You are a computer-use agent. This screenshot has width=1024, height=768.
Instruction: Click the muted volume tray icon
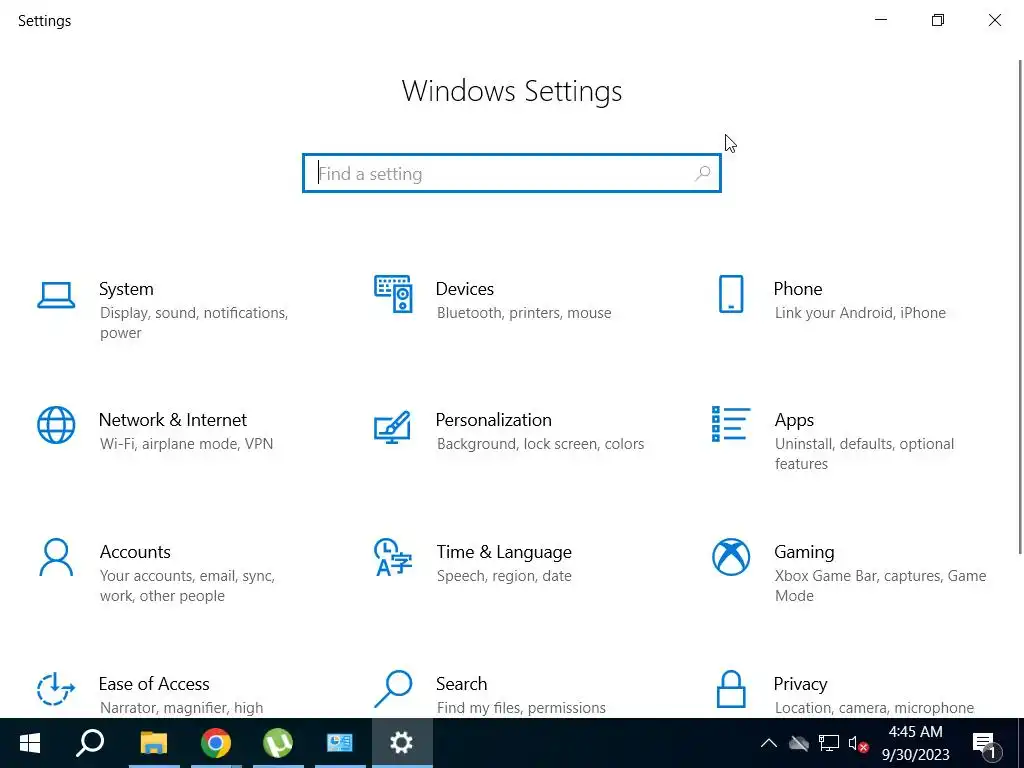click(858, 743)
